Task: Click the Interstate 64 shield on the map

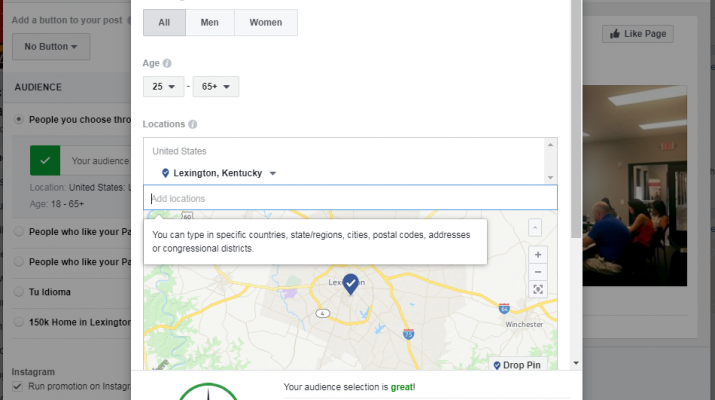Action: pyautogui.click(x=504, y=309)
